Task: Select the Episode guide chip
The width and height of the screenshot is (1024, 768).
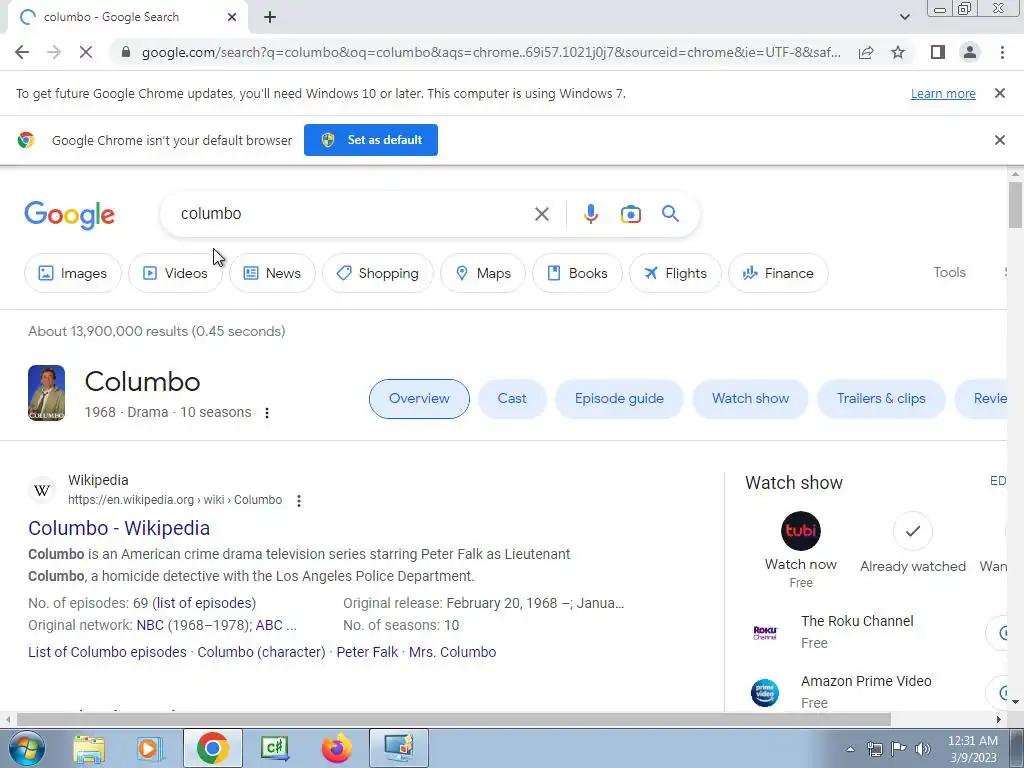Action: [x=619, y=398]
